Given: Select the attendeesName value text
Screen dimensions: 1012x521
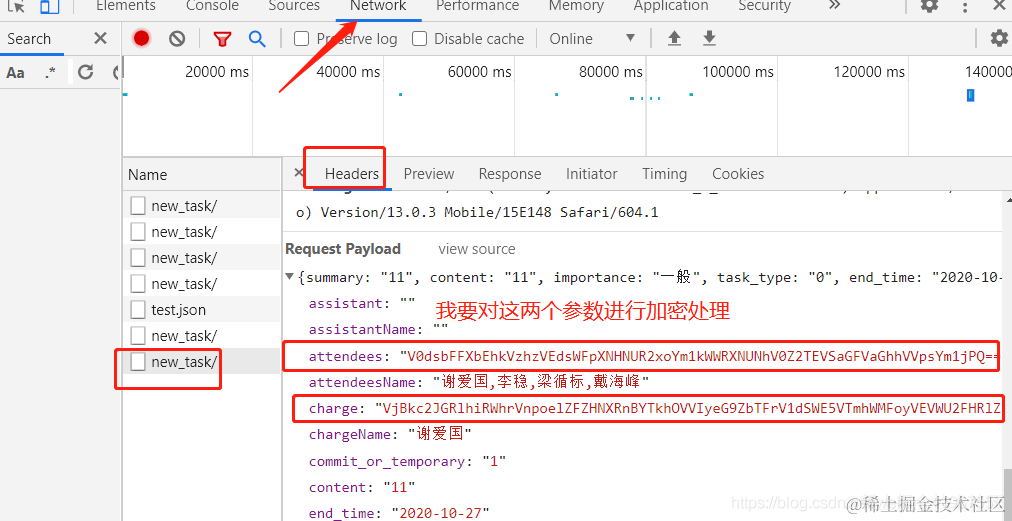Looking at the screenshot, I should [541, 382].
